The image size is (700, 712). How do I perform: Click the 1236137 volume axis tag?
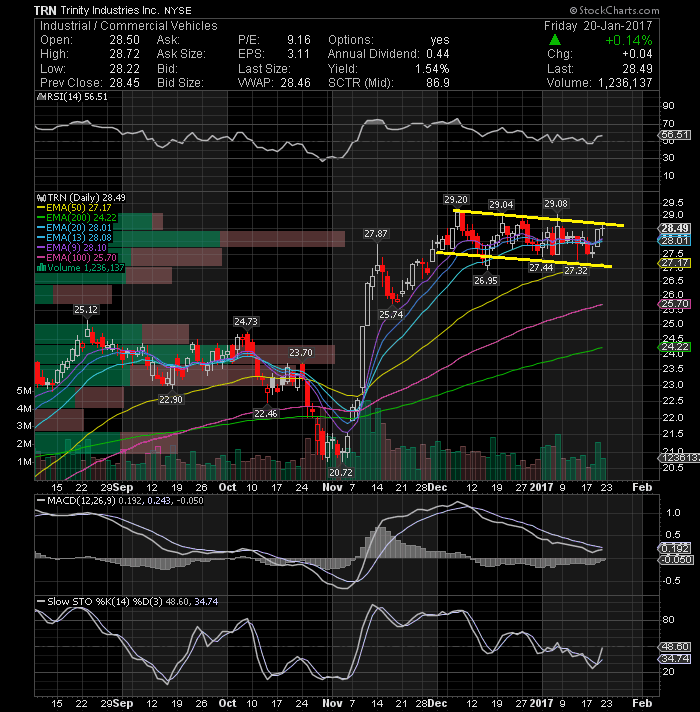(x=680, y=458)
